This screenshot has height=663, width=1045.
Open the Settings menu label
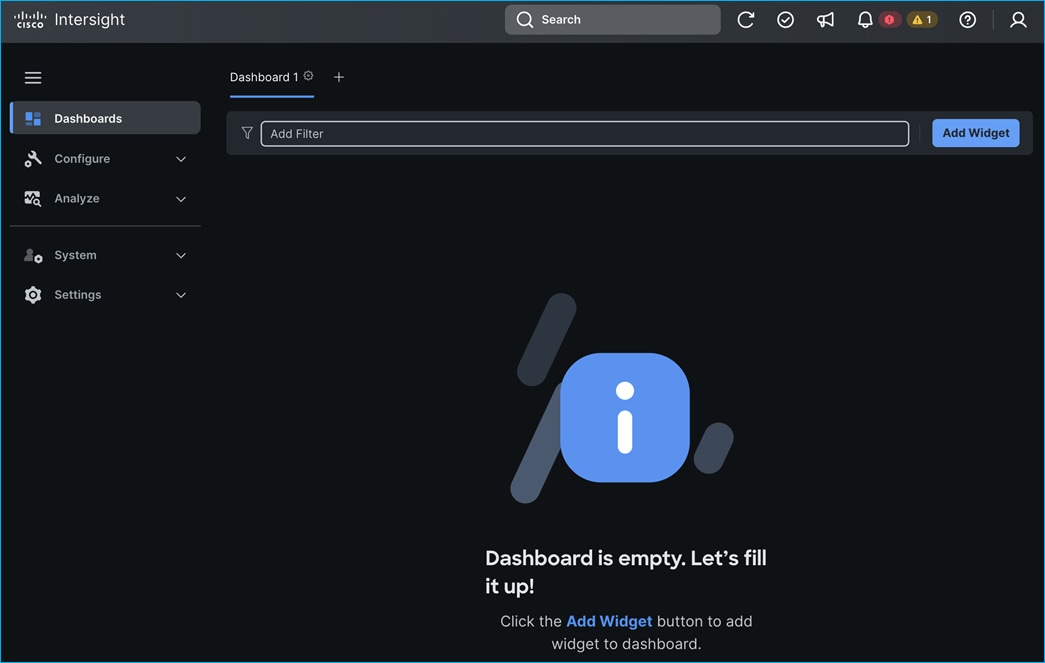click(77, 295)
